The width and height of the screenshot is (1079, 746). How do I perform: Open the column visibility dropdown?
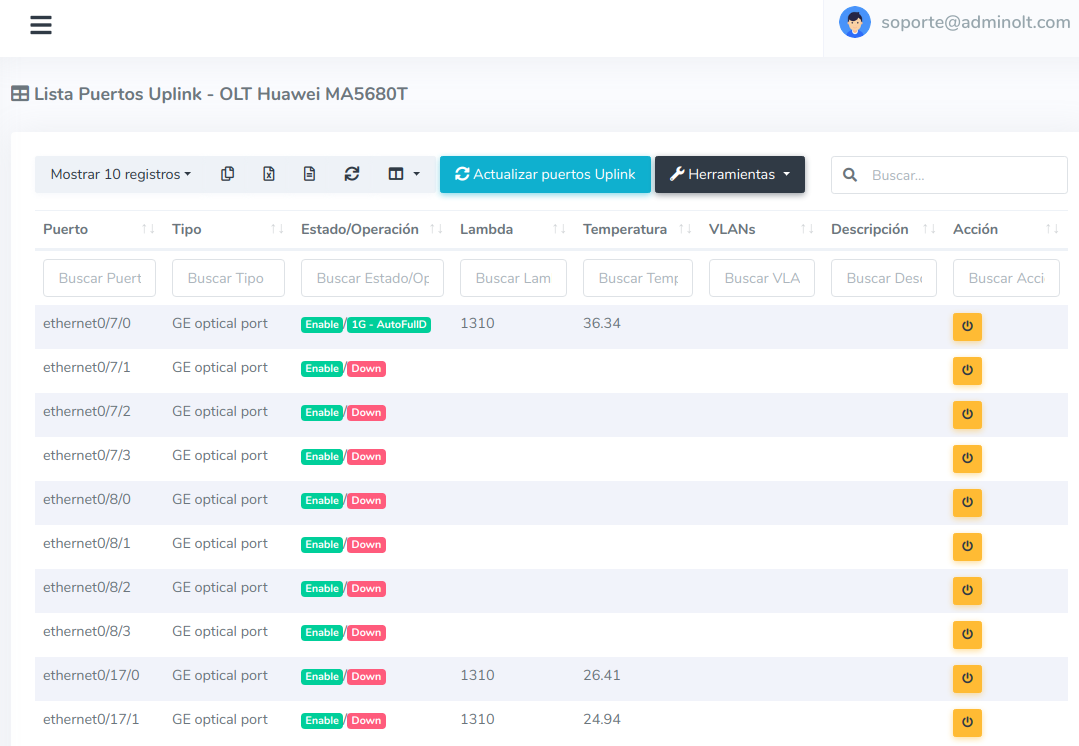tap(403, 174)
